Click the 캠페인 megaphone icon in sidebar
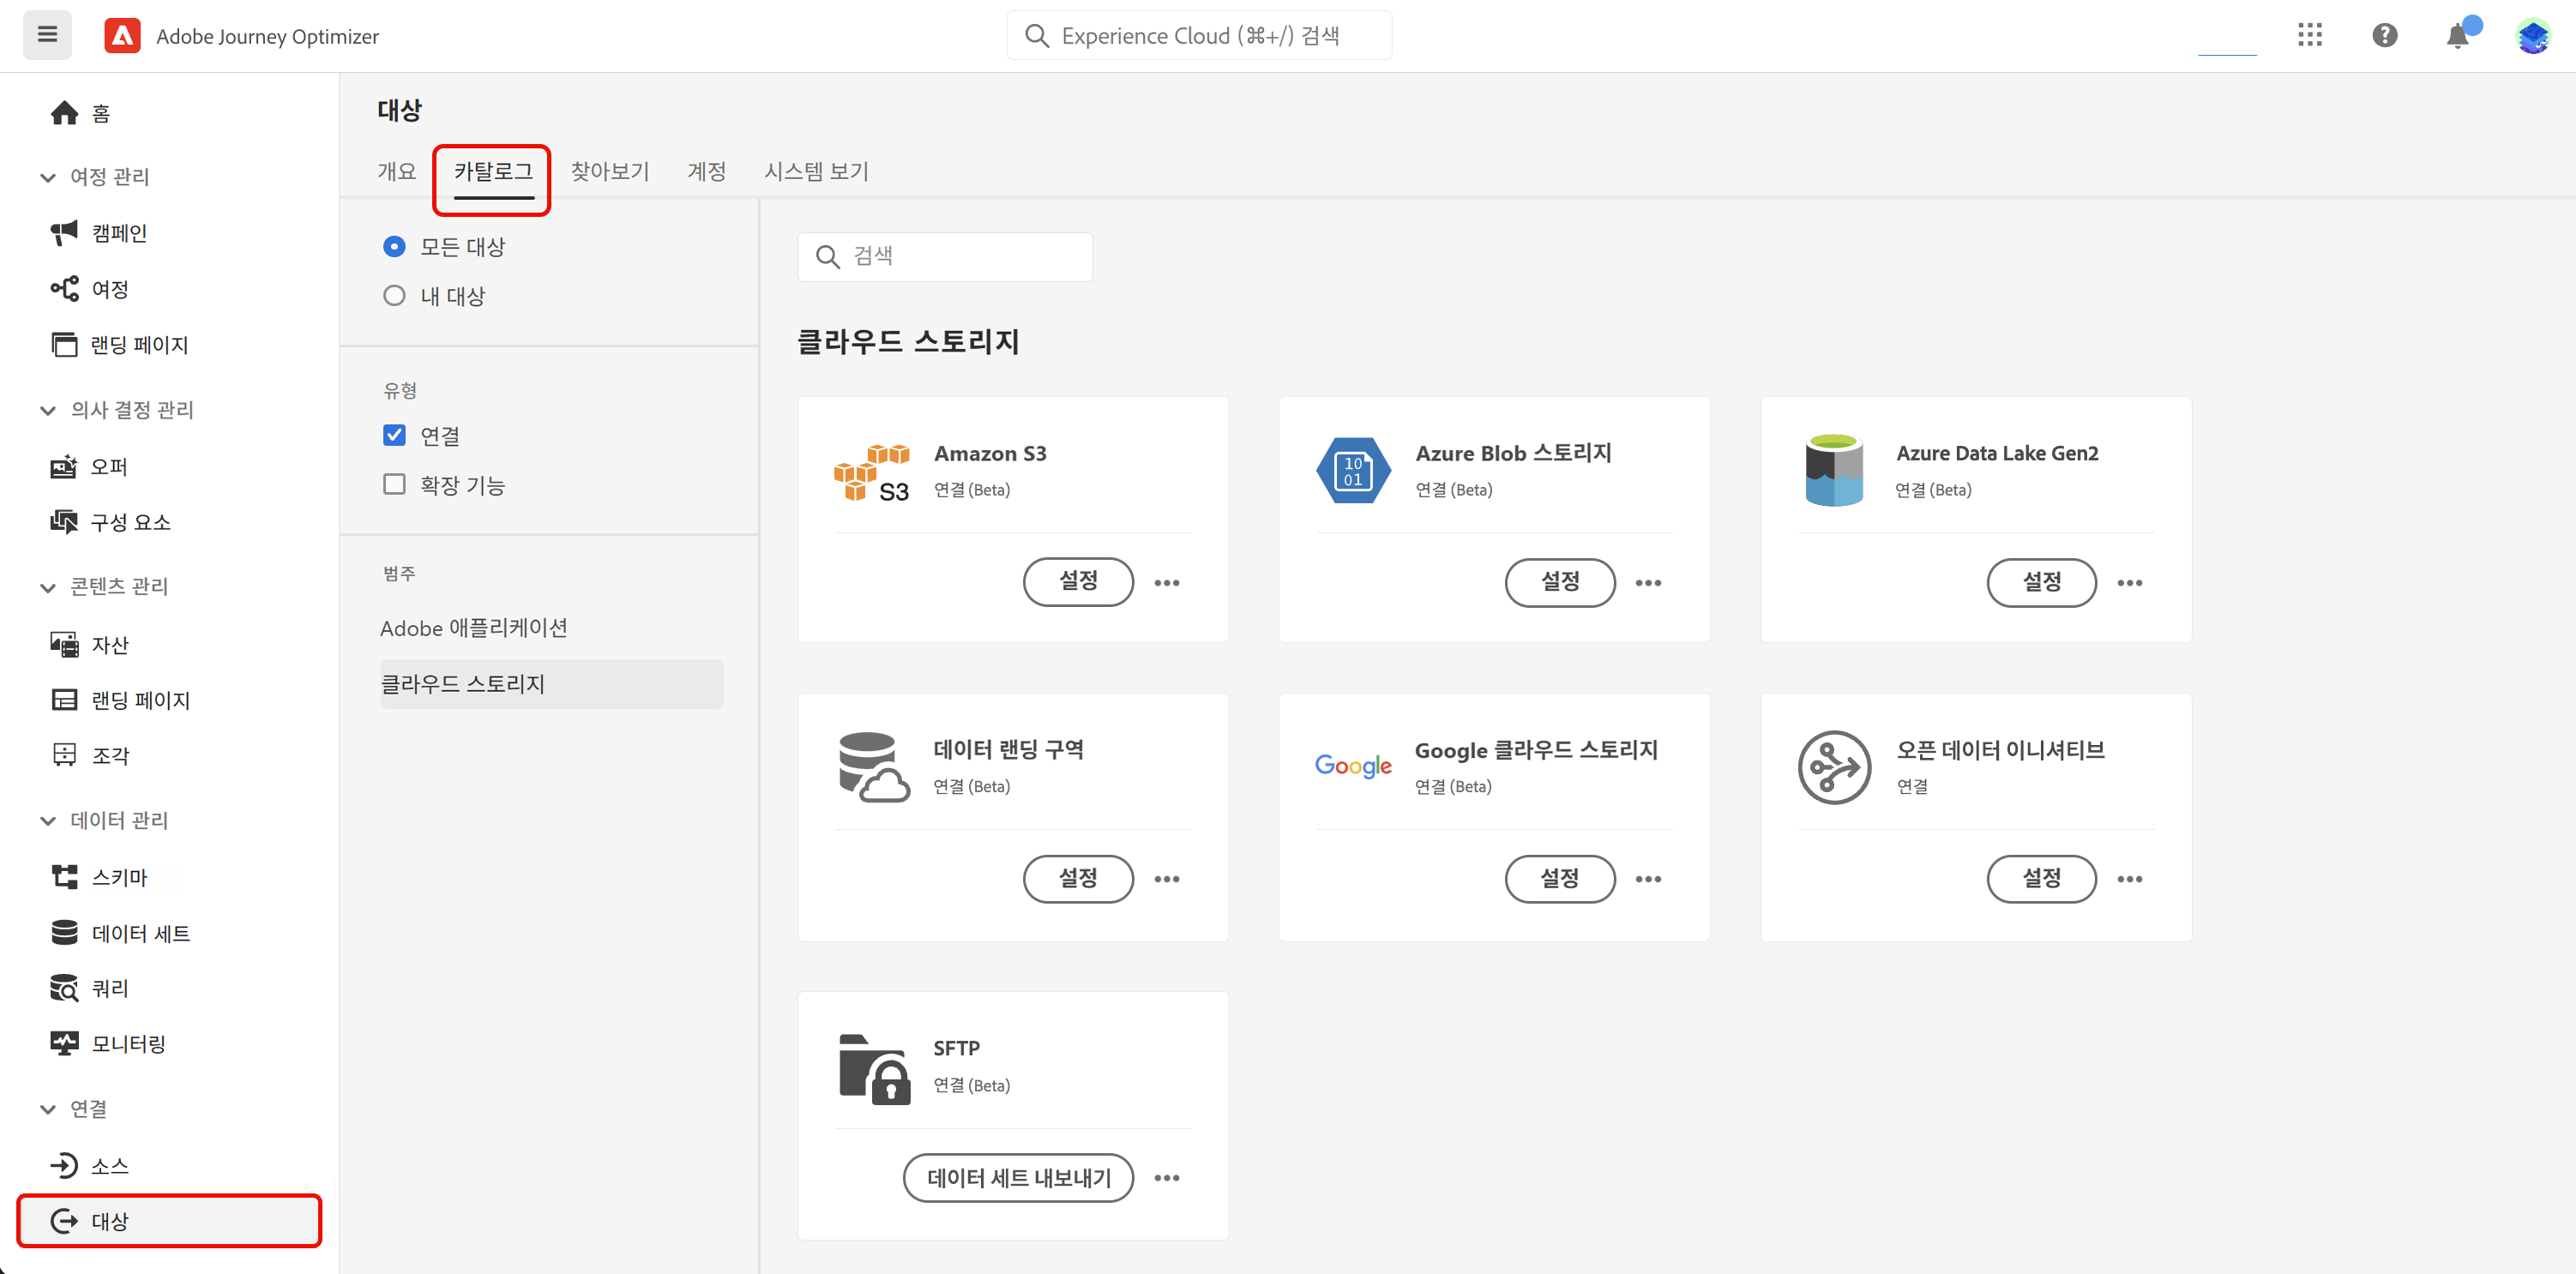Image resolution: width=2576 pixels, height=1274 pixels. pyautogui.click(x=64, y=232)
